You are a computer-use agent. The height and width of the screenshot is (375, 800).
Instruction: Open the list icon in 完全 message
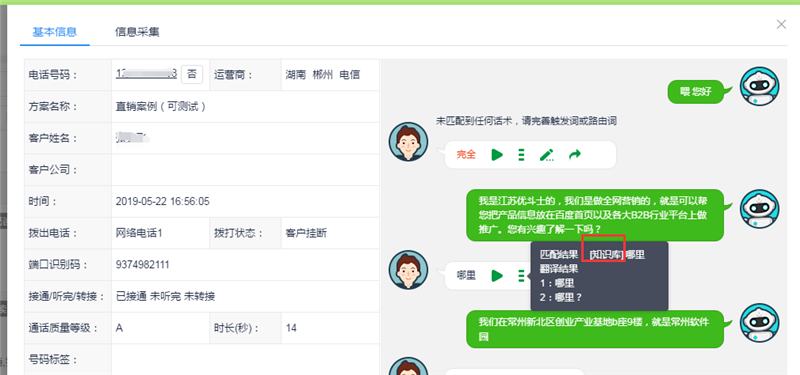(x=521, y=155)
